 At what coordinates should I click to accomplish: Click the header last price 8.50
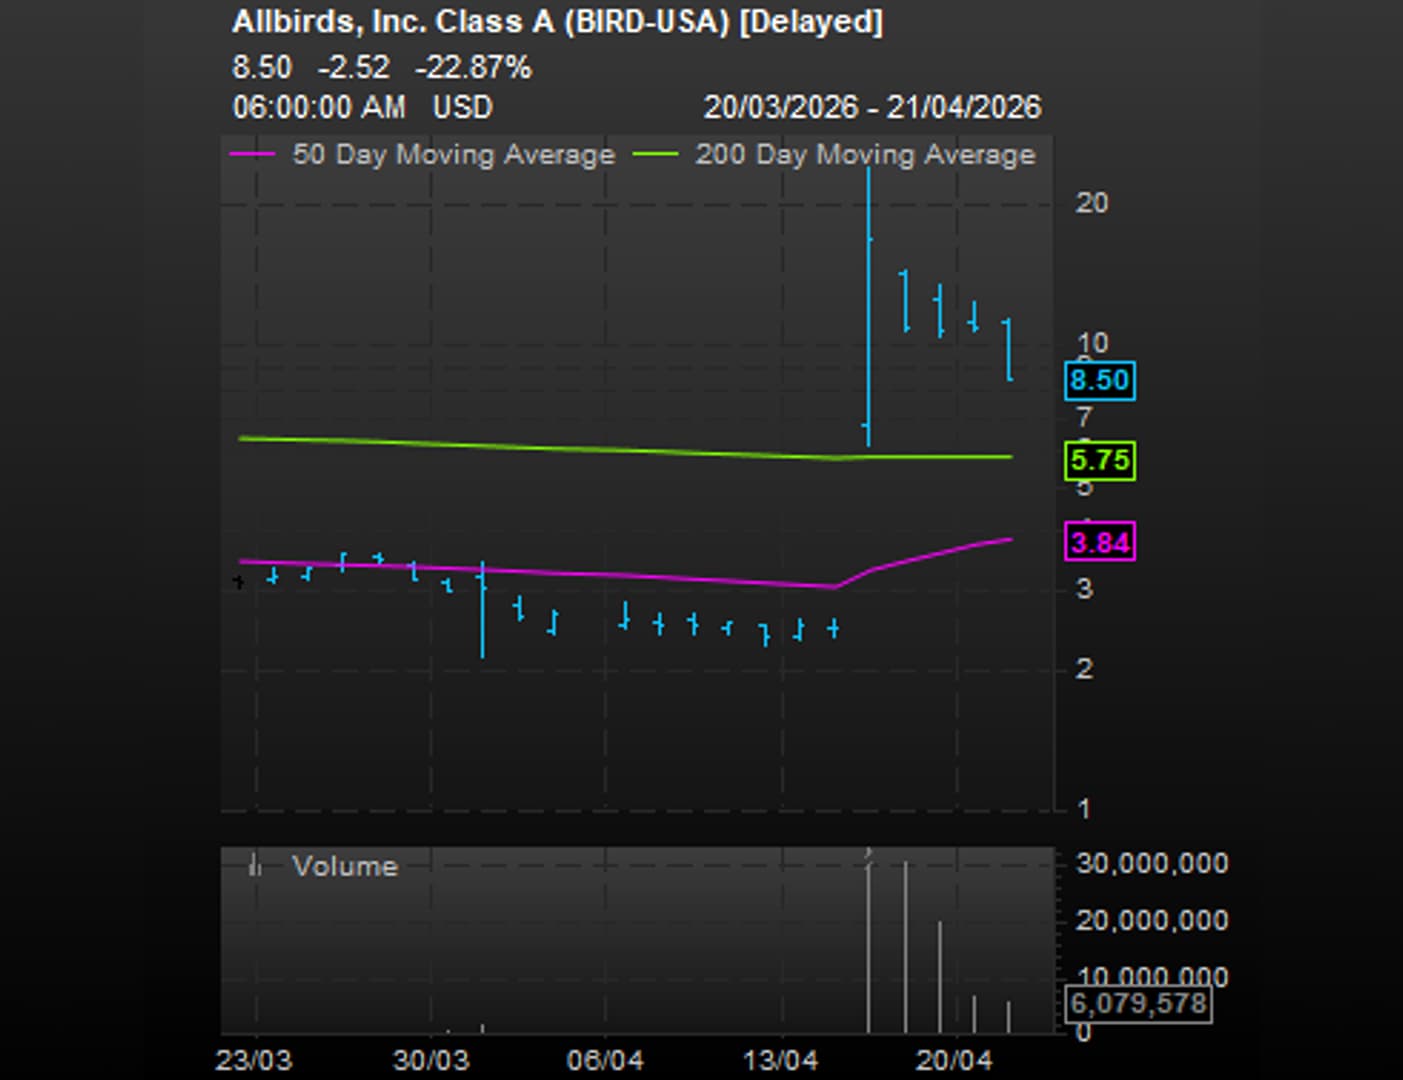[262, 67]
